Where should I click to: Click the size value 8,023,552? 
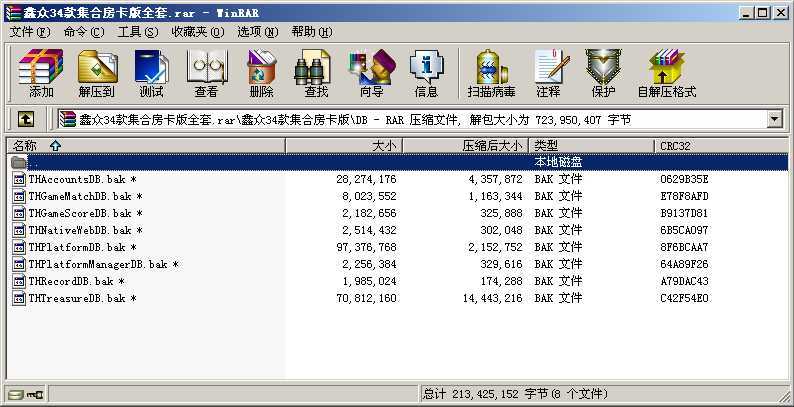click(369, 196)
